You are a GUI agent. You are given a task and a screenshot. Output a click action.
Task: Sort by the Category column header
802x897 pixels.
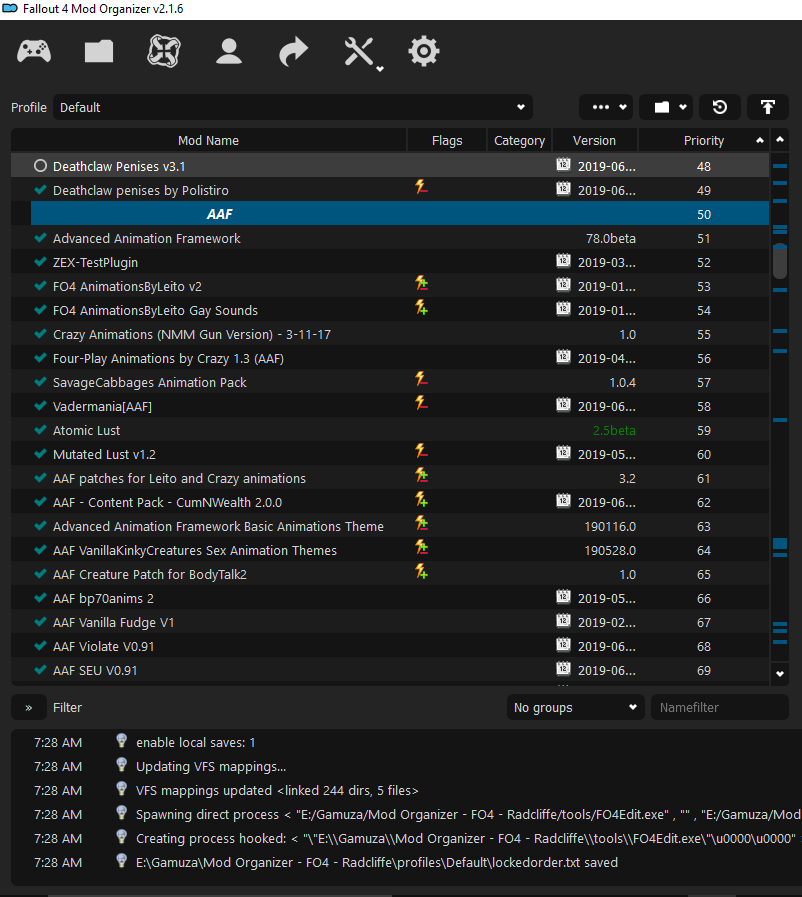coord(519,141)
